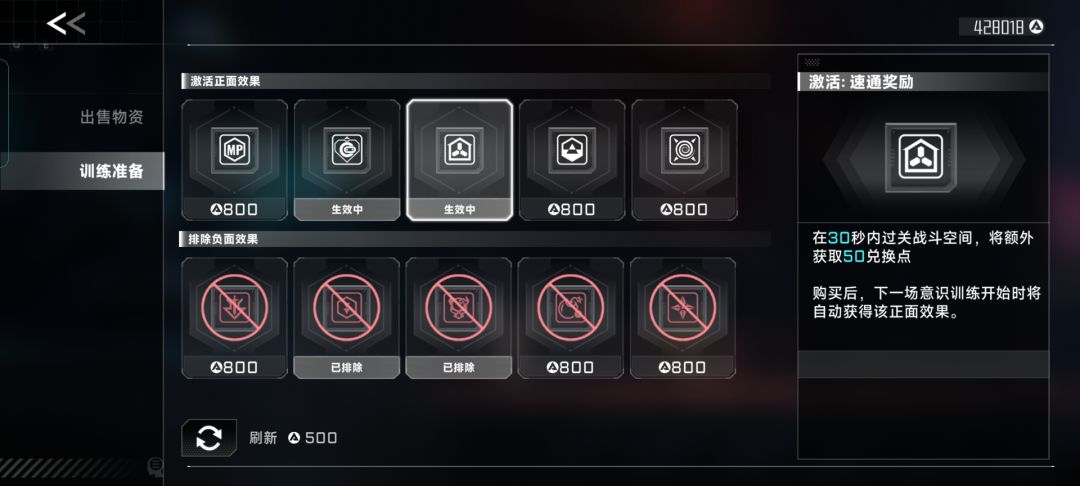This screenshot has width=1080, height=486.
Task: Click the large speed-clear reward preview image
Action: 920,158
